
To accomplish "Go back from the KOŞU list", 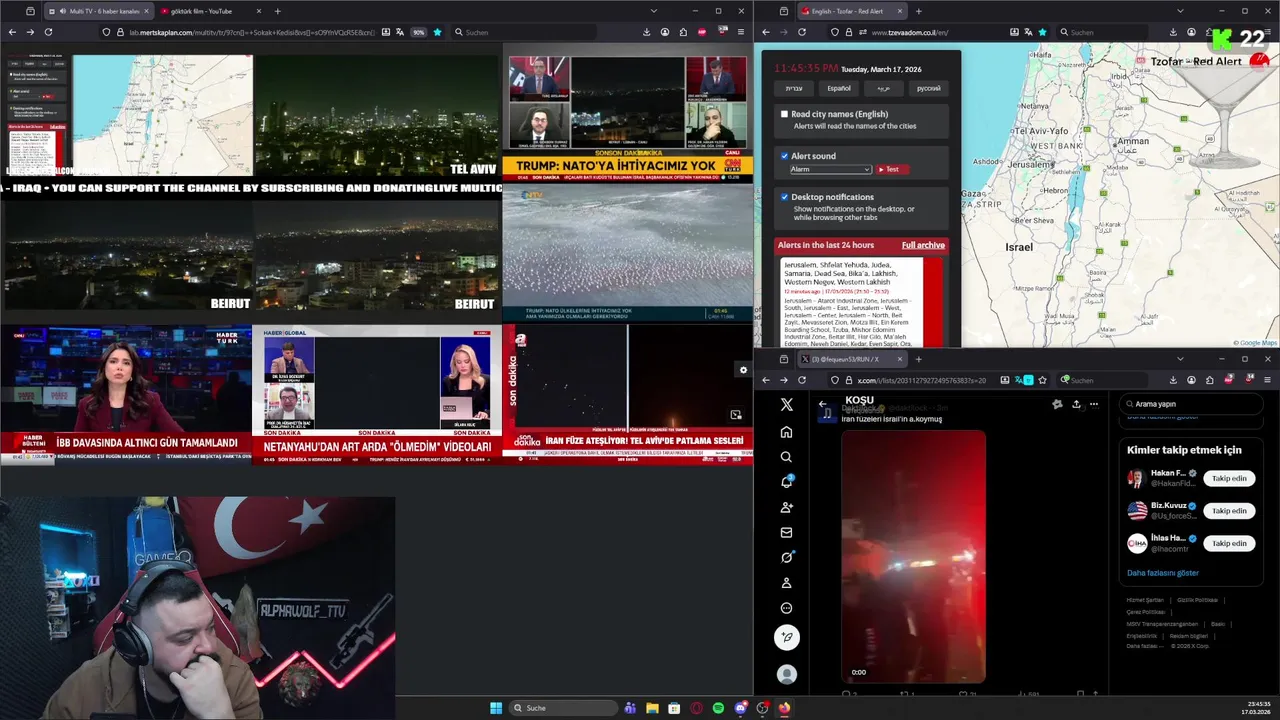I will [x=823, y=404].
